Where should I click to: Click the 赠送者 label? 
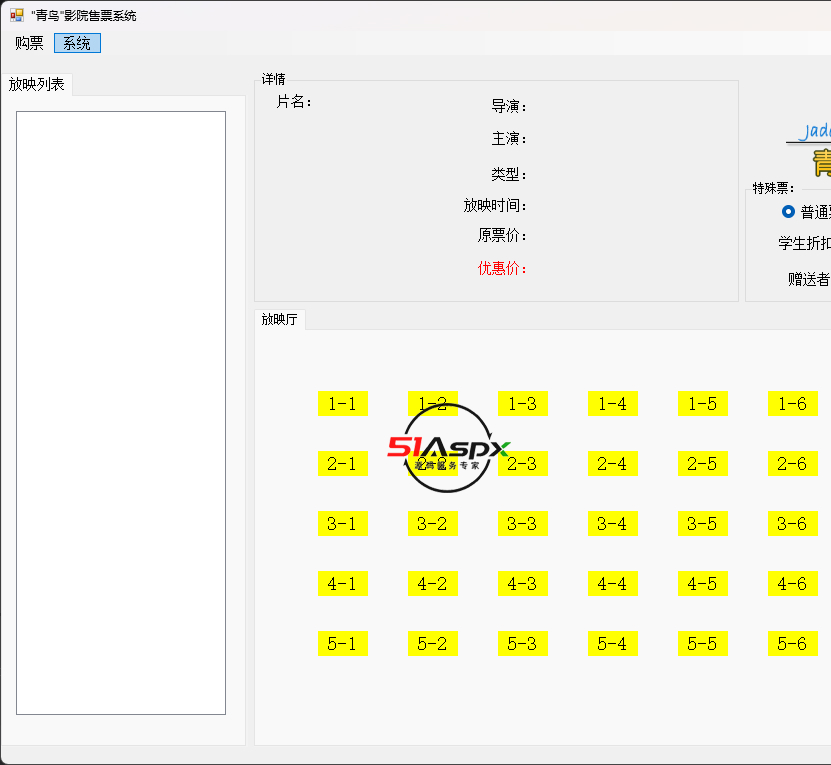tap(809, 279)
